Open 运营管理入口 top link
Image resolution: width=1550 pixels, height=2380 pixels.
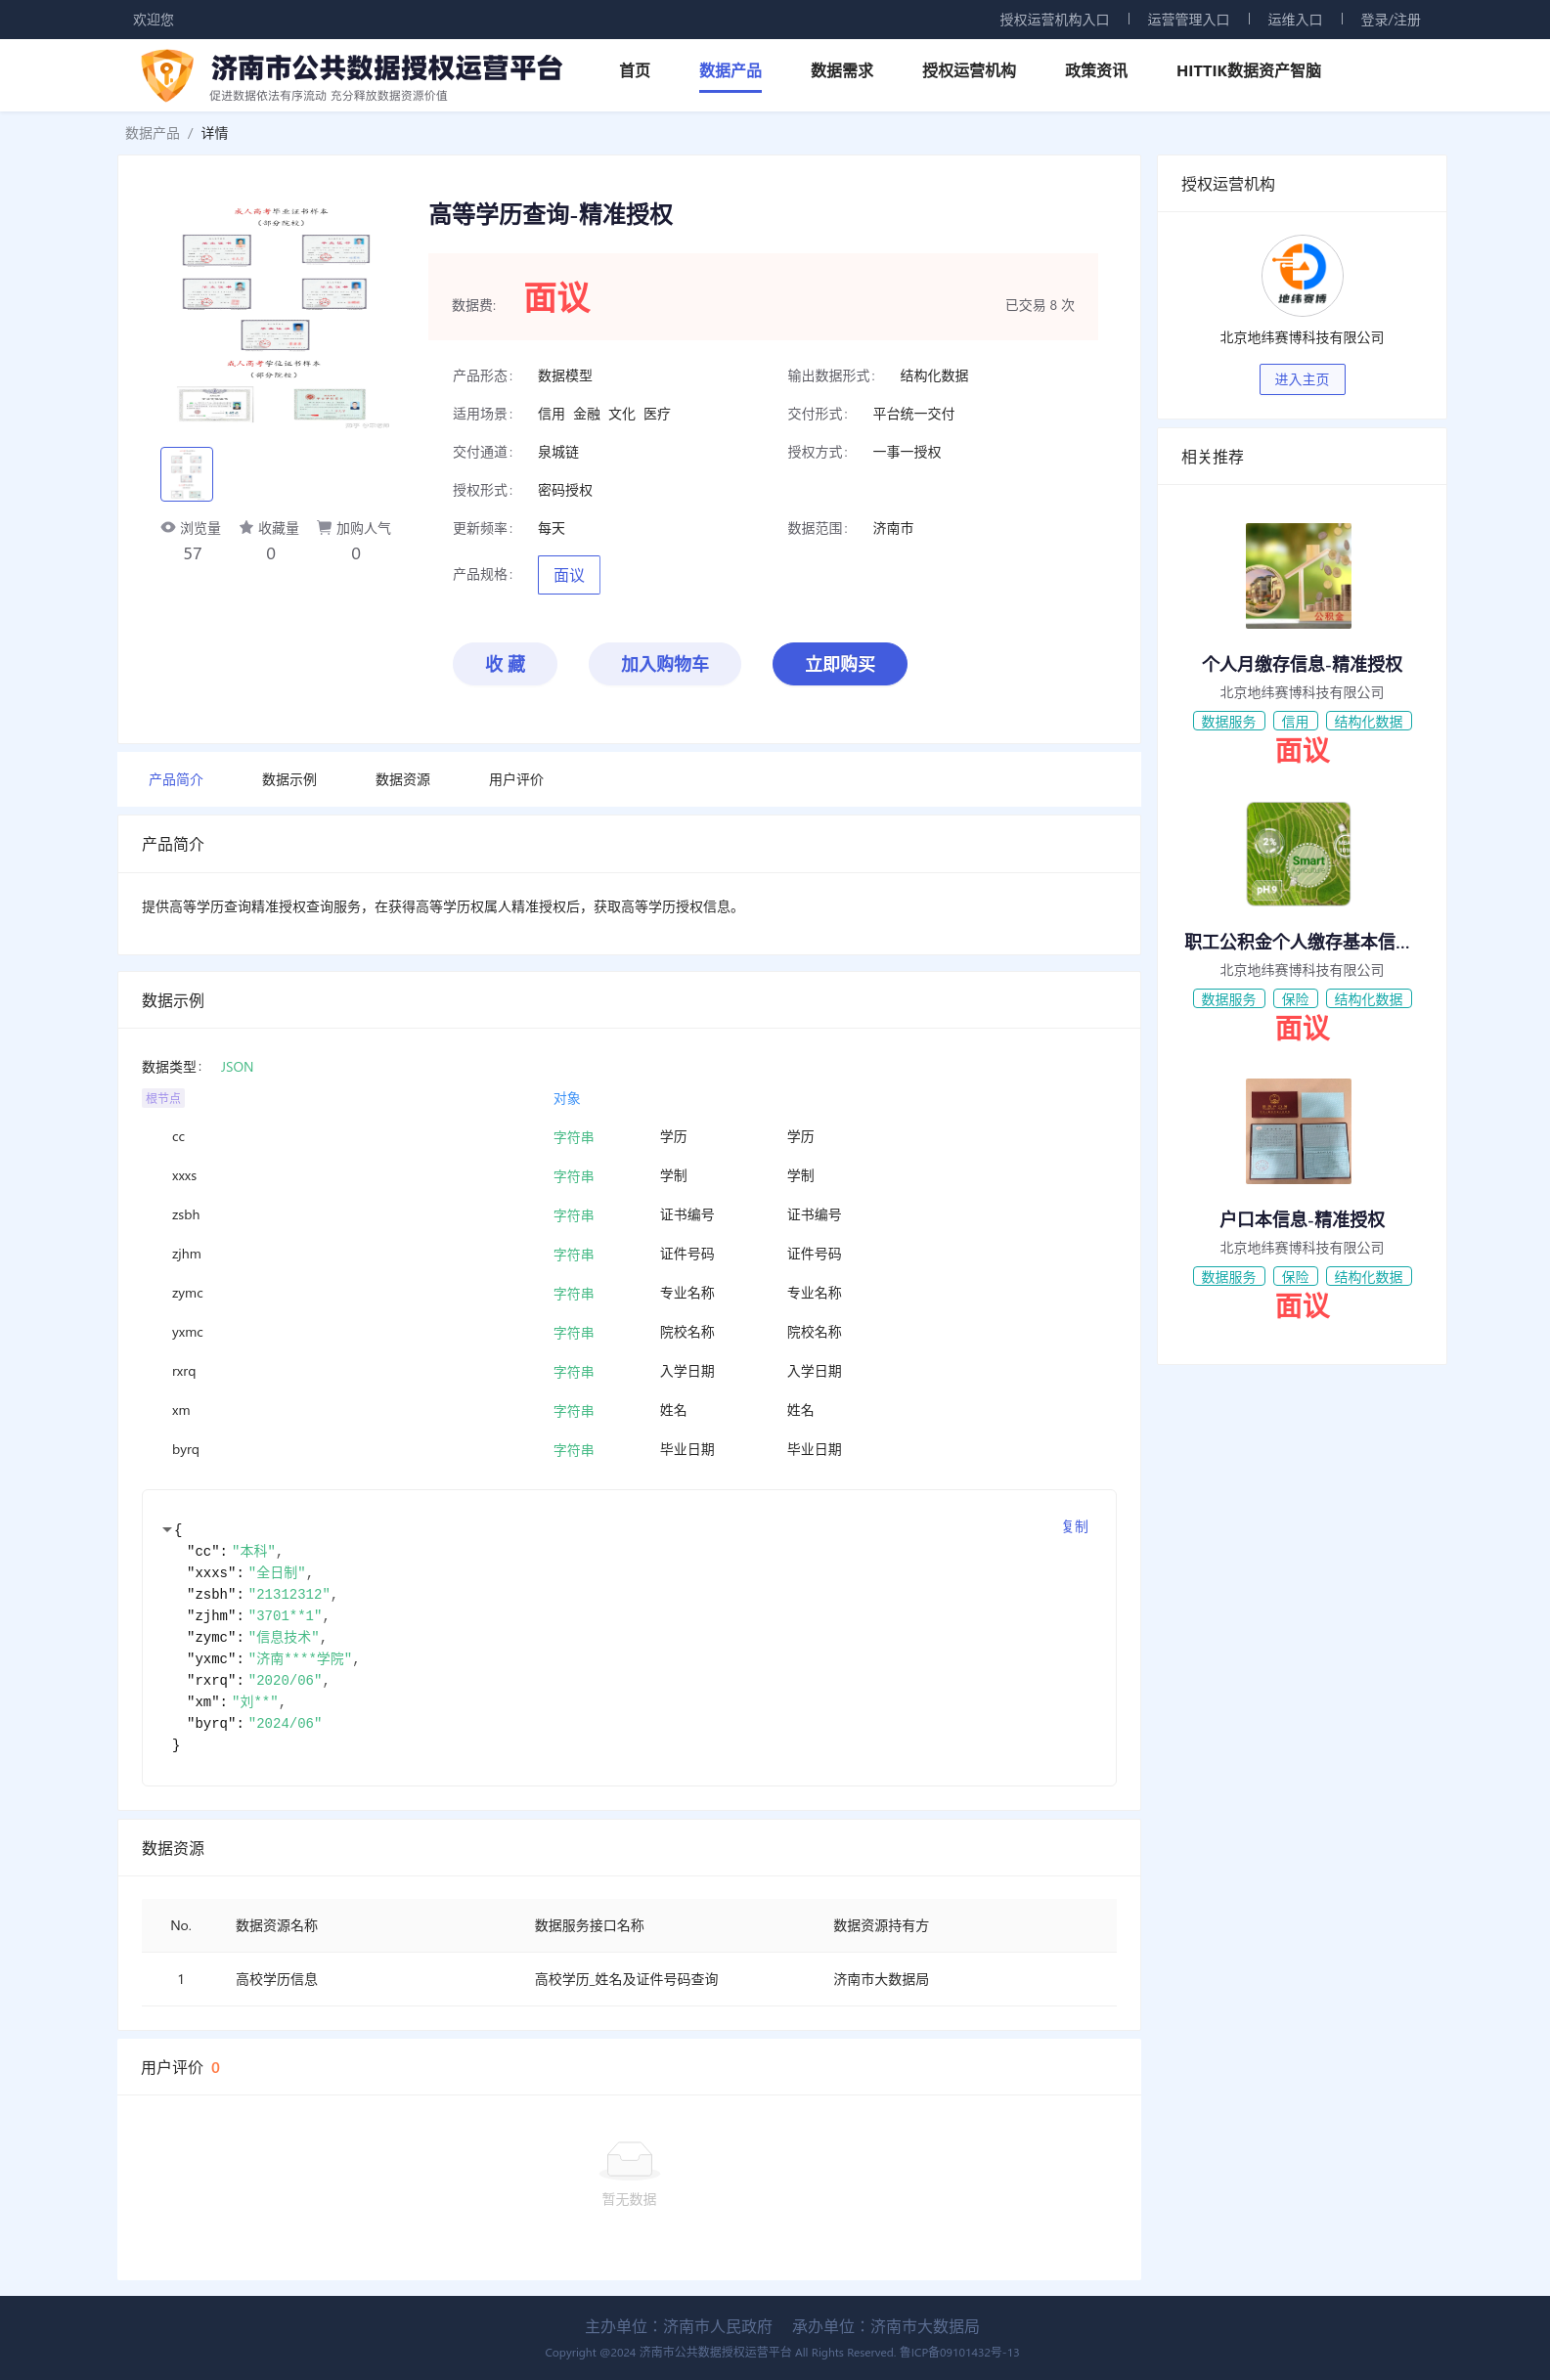(x=1187, y=19)
